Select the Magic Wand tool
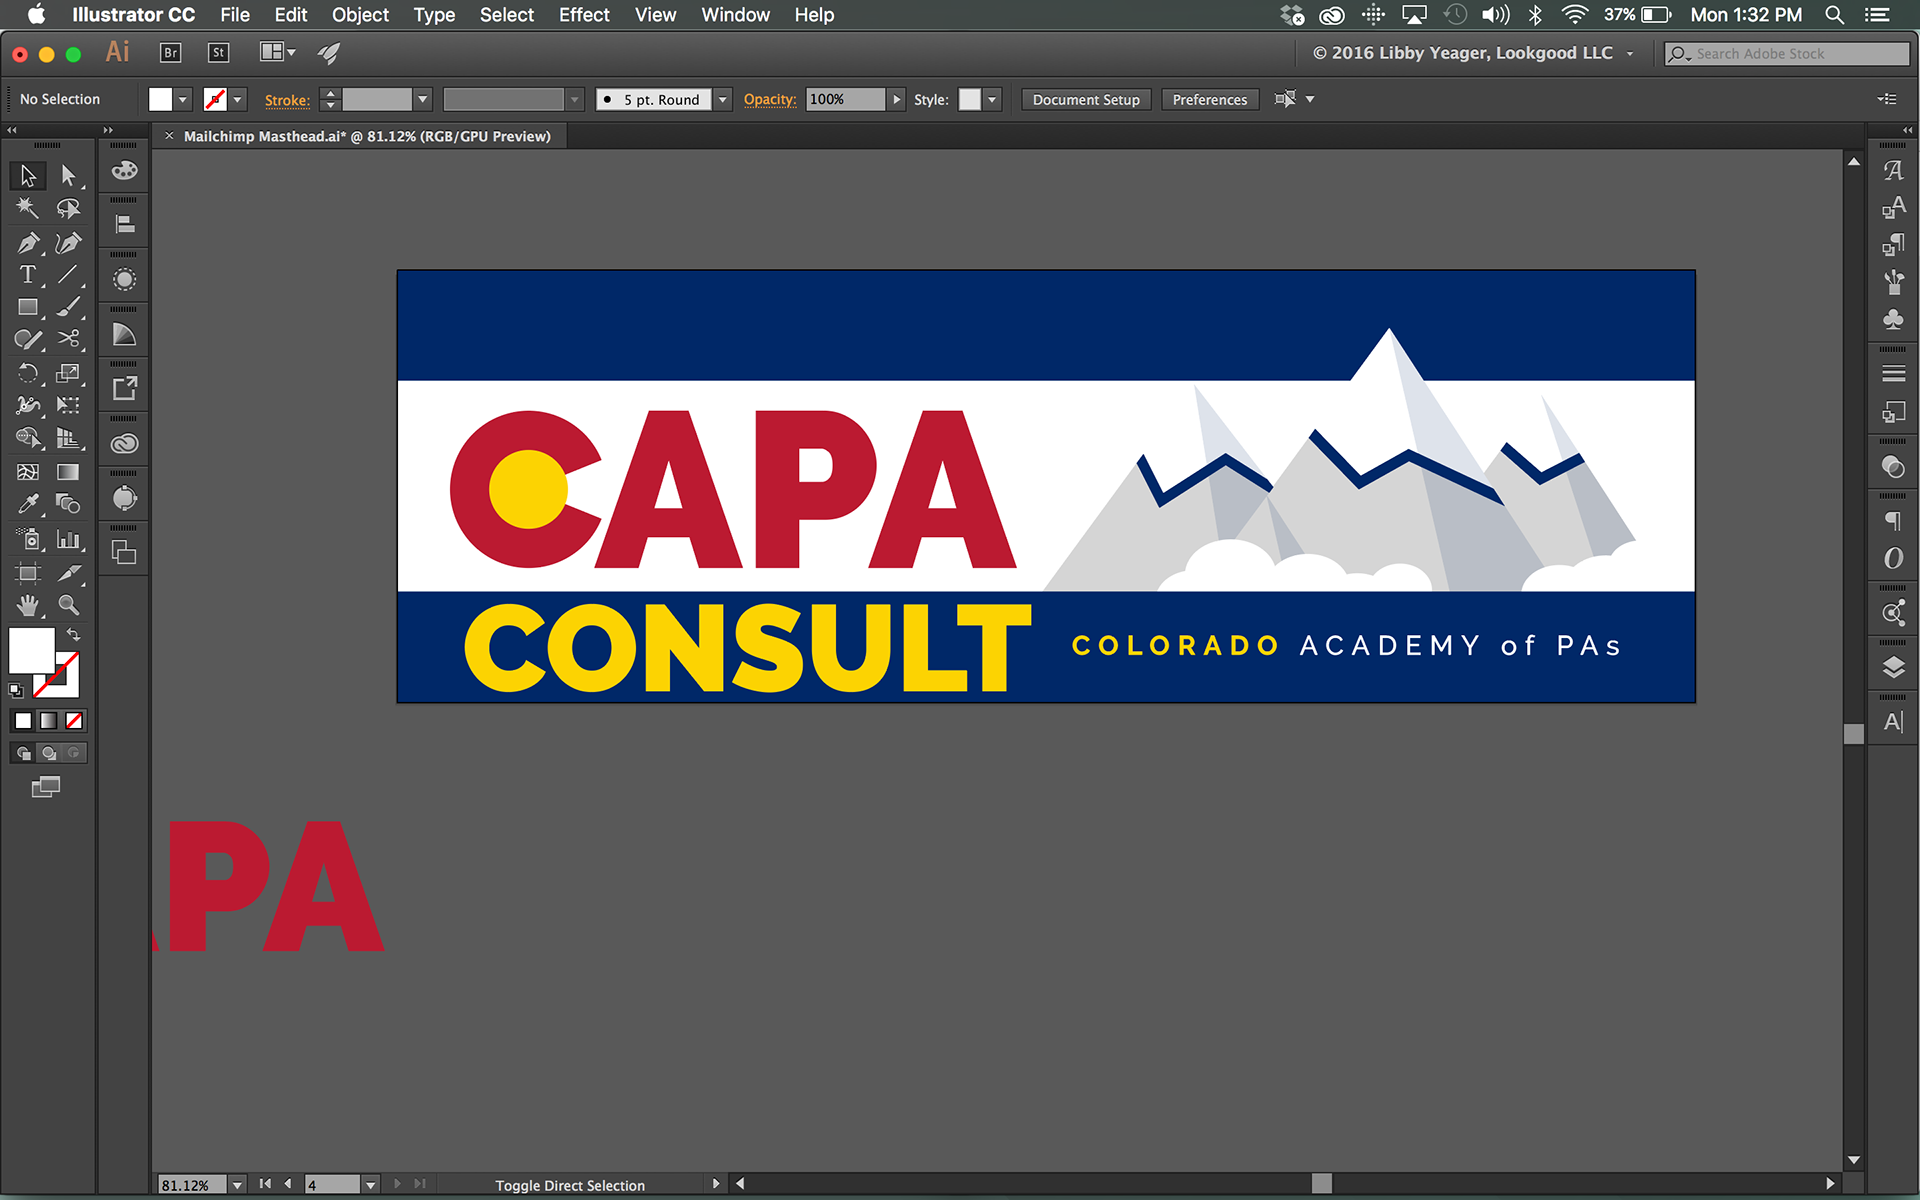This screenshot has height=1200, width=1920. pos(28,208)
